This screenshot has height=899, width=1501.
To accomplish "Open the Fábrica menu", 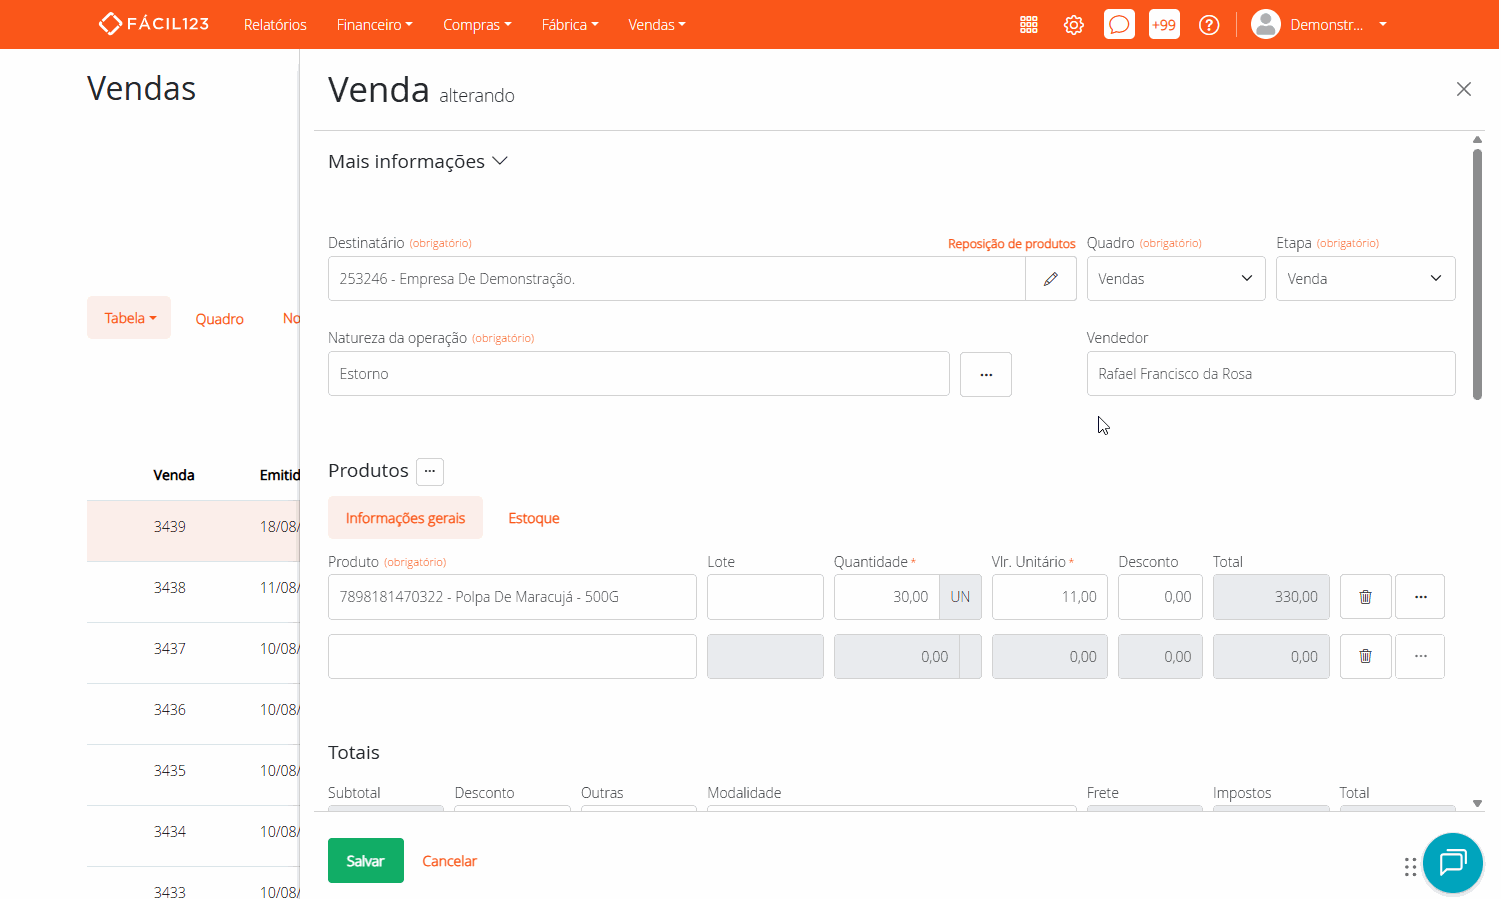I will click(x=570, y=25).
